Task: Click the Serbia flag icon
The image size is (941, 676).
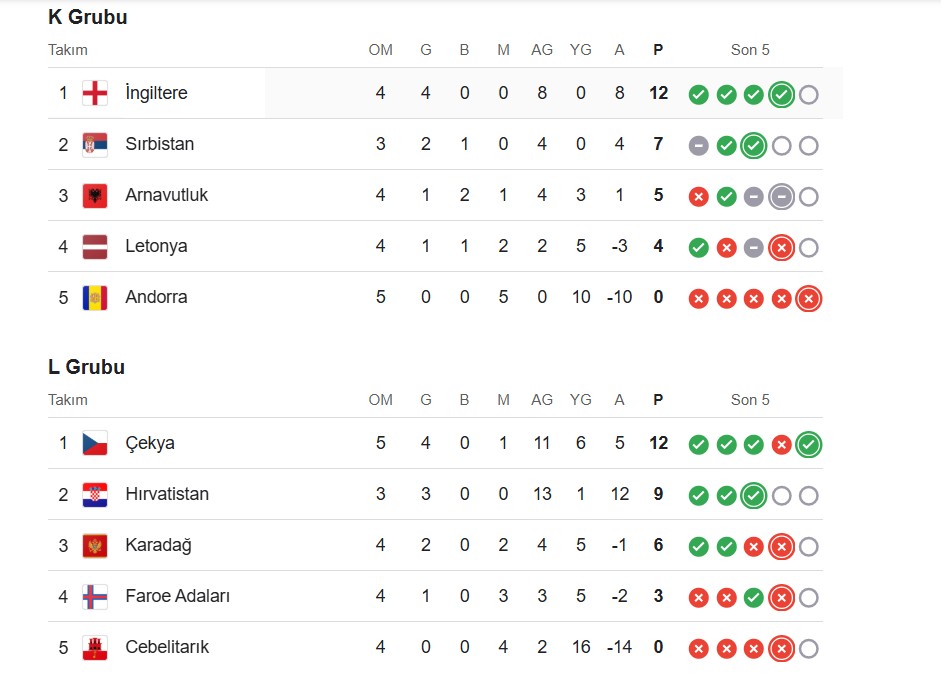Action: point(95,144)
